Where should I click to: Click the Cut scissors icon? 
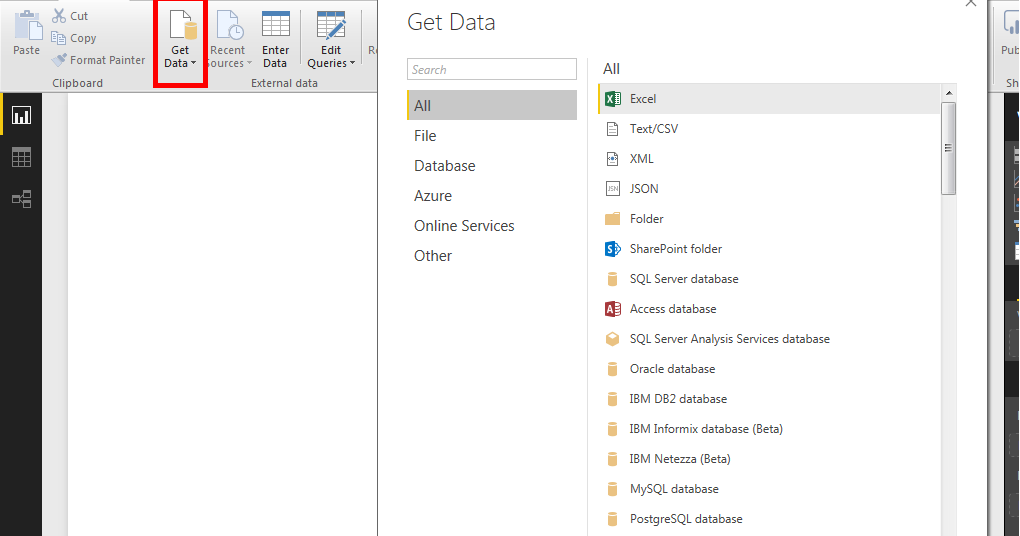click(x=59, y=16)
